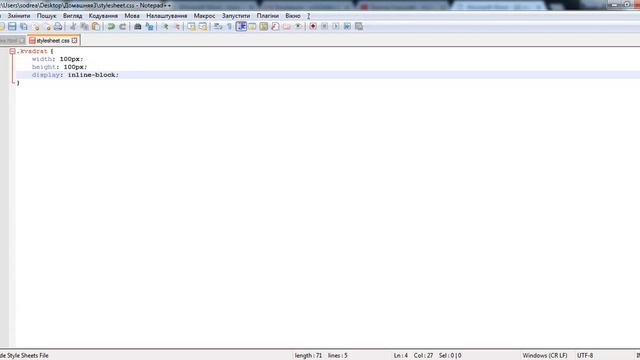Viewport: 640px width, 360px height.
Task: Open the Макрос menu
Action: [x=204, y=16]
